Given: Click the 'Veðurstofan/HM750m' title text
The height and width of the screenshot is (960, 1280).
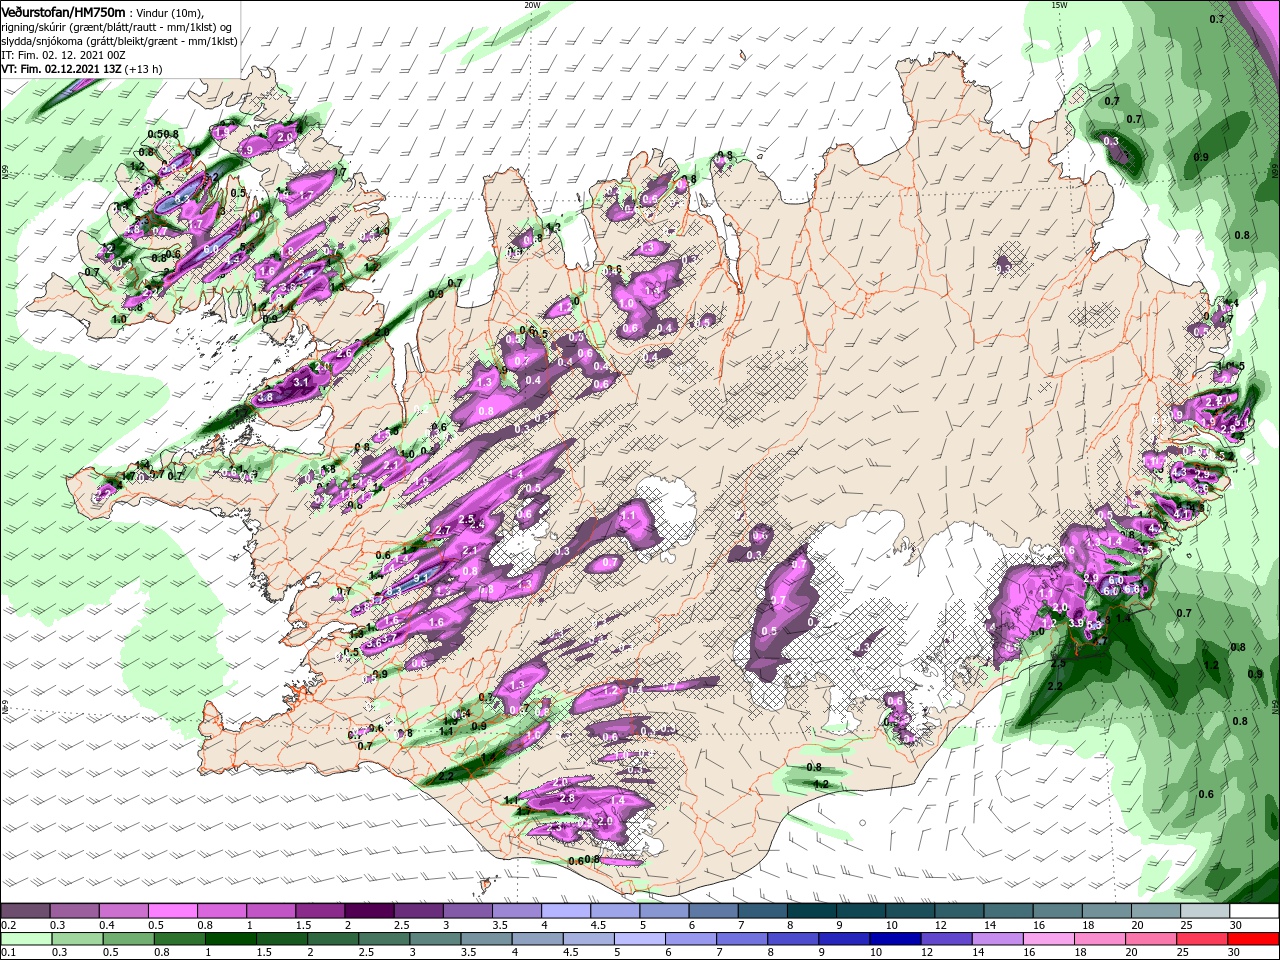Looking at the screenshot, I should point(64,11).
